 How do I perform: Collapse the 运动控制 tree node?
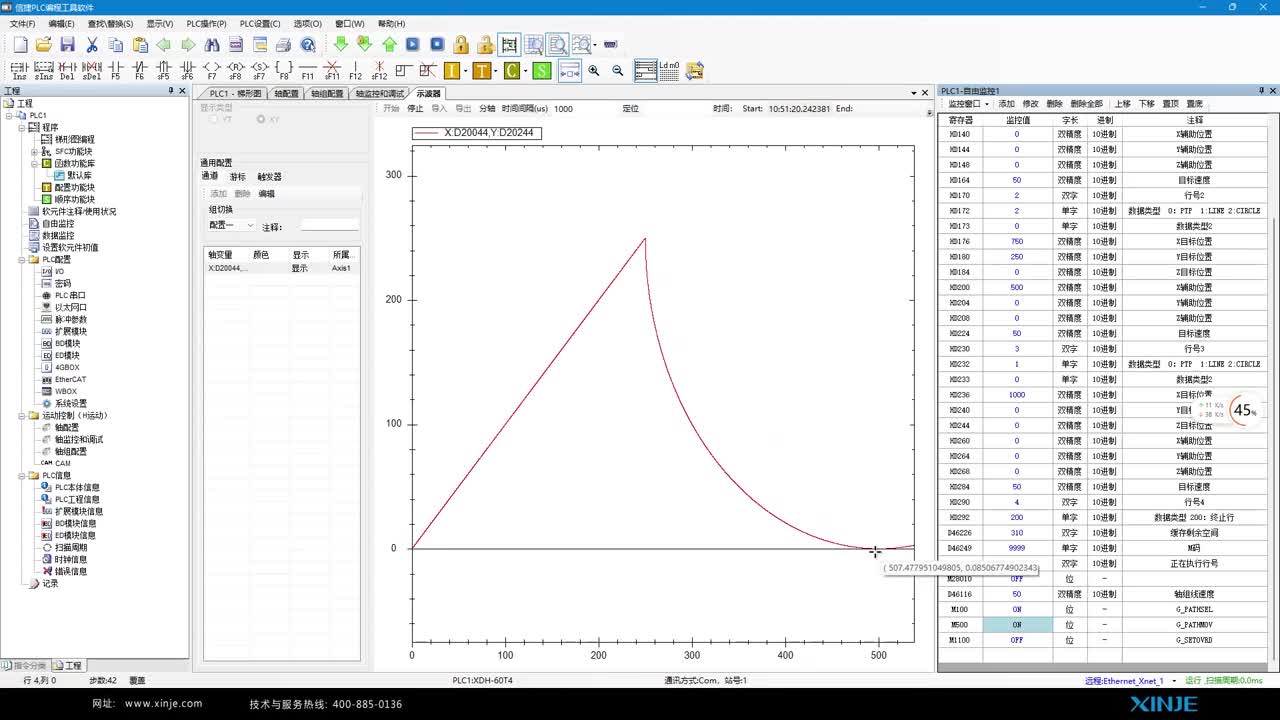[x=21, y=415]
